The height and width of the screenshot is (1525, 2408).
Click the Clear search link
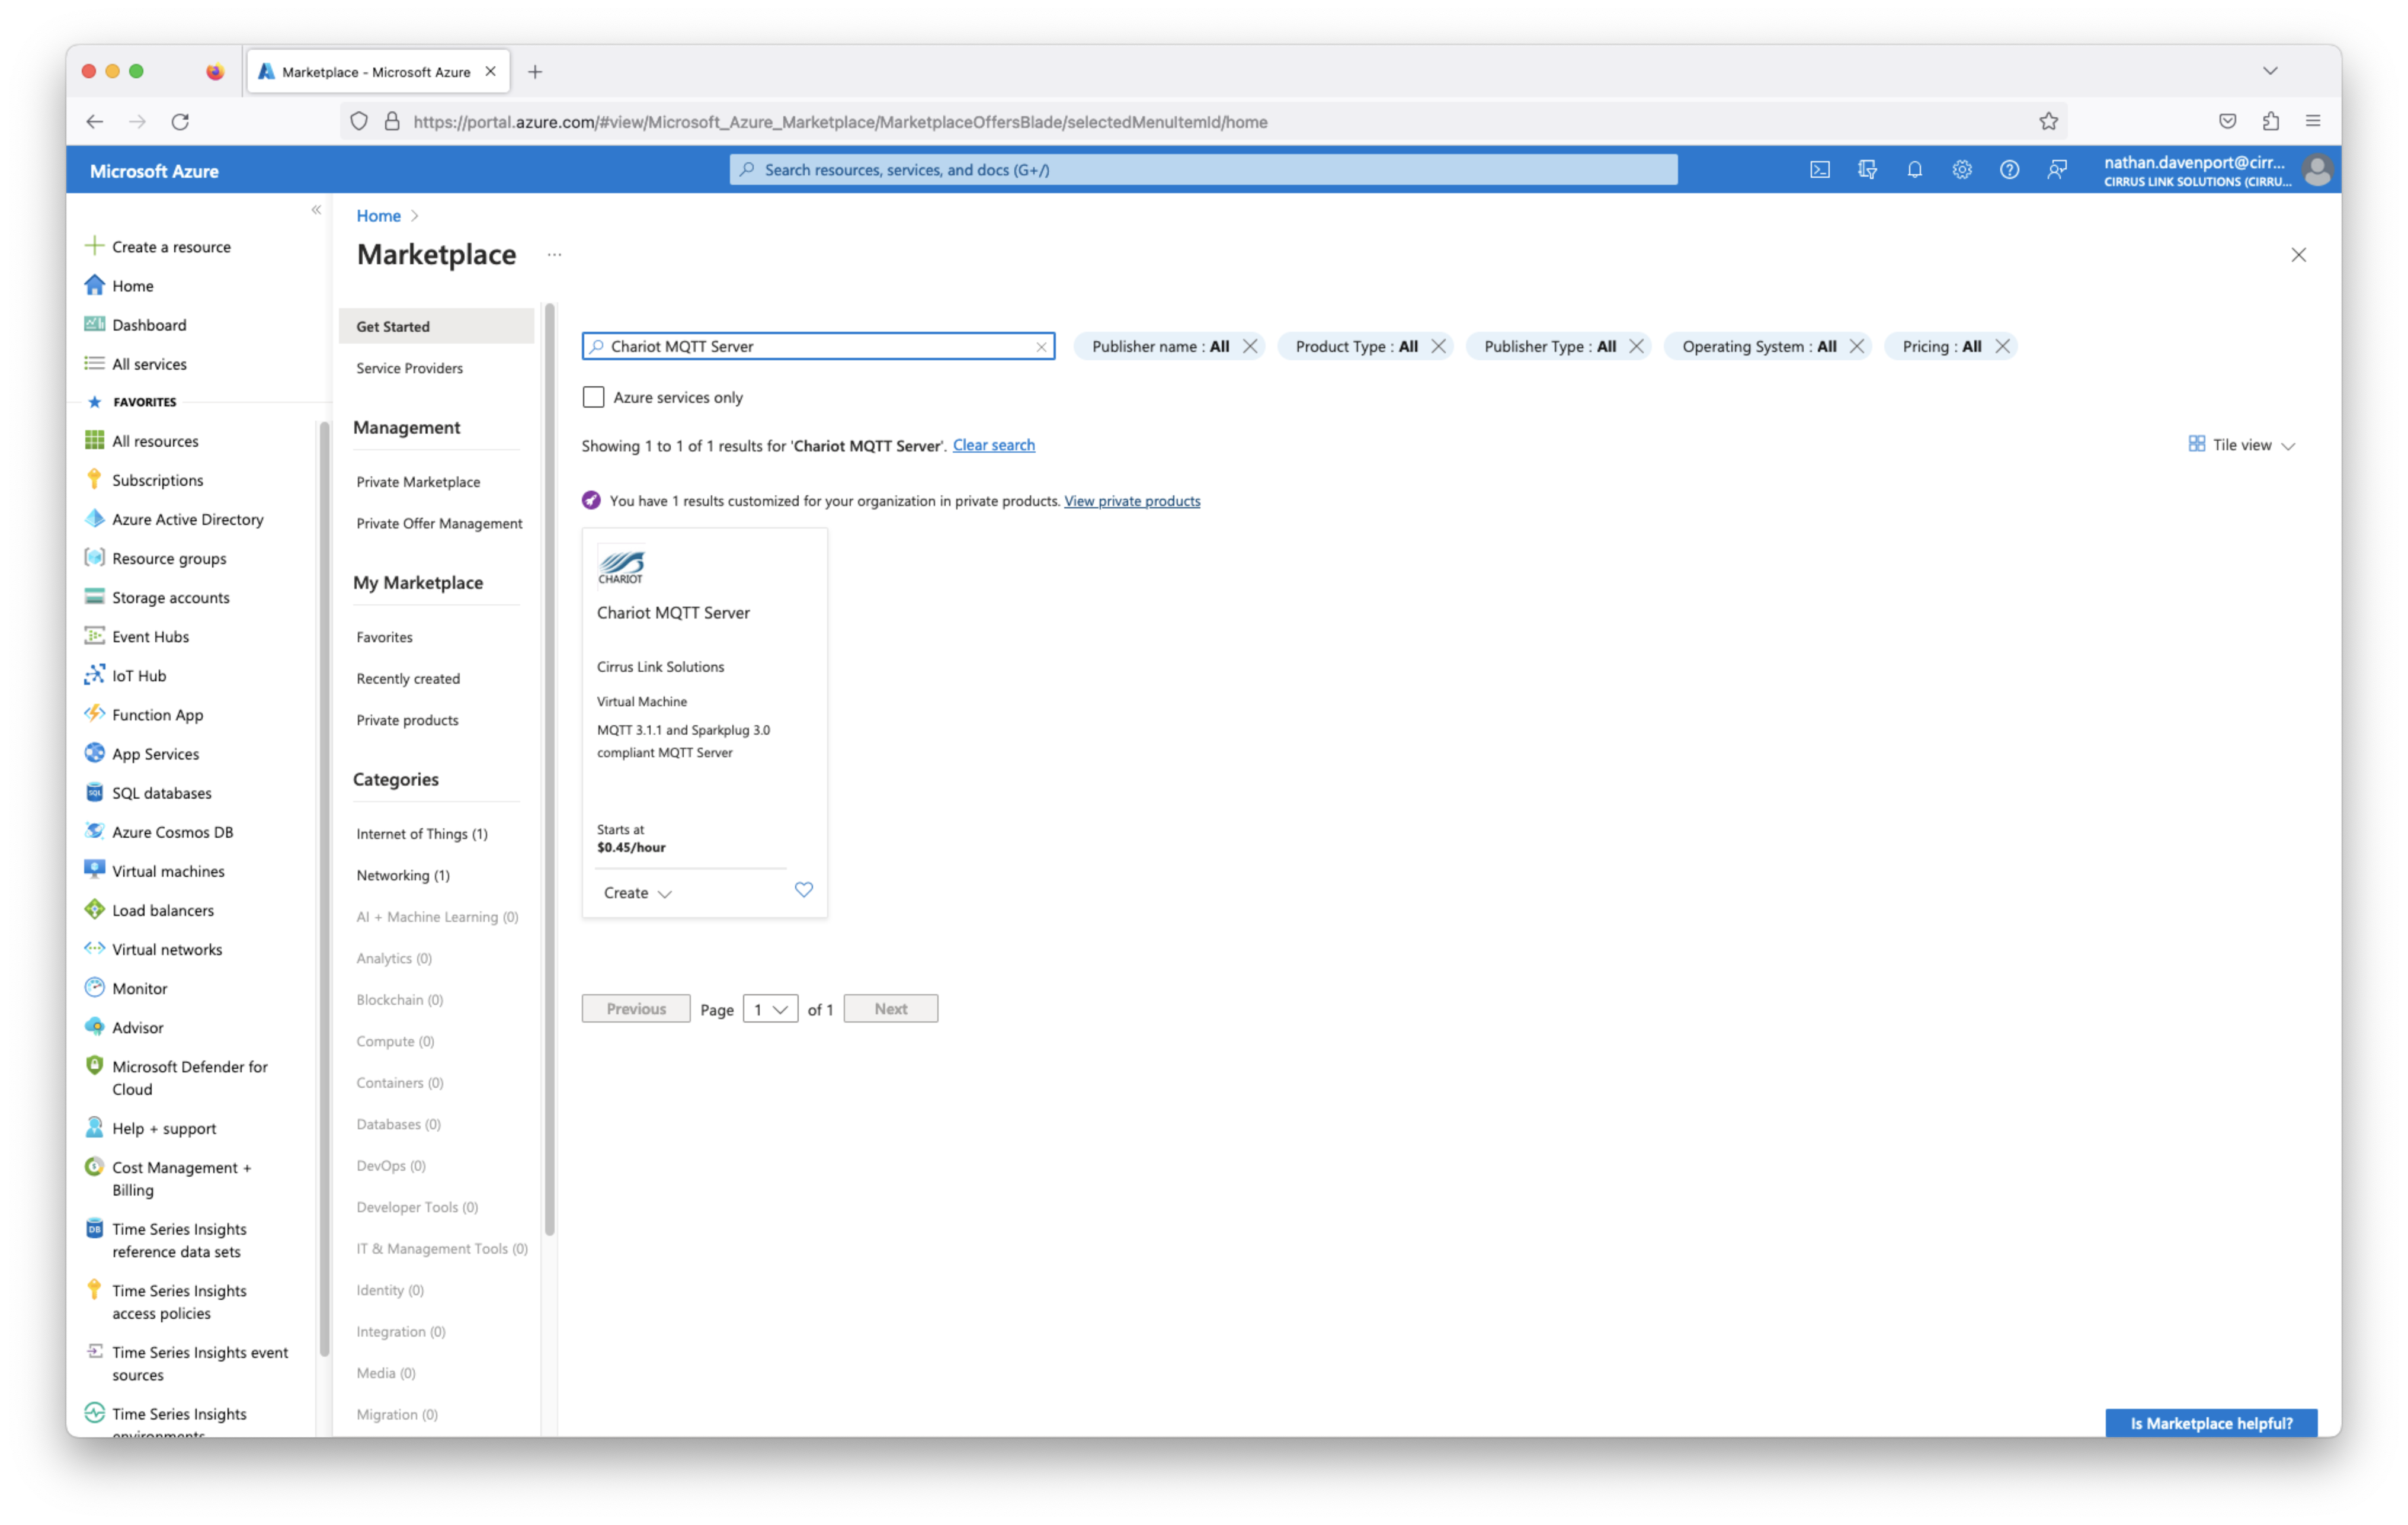[x=993, y=444]
